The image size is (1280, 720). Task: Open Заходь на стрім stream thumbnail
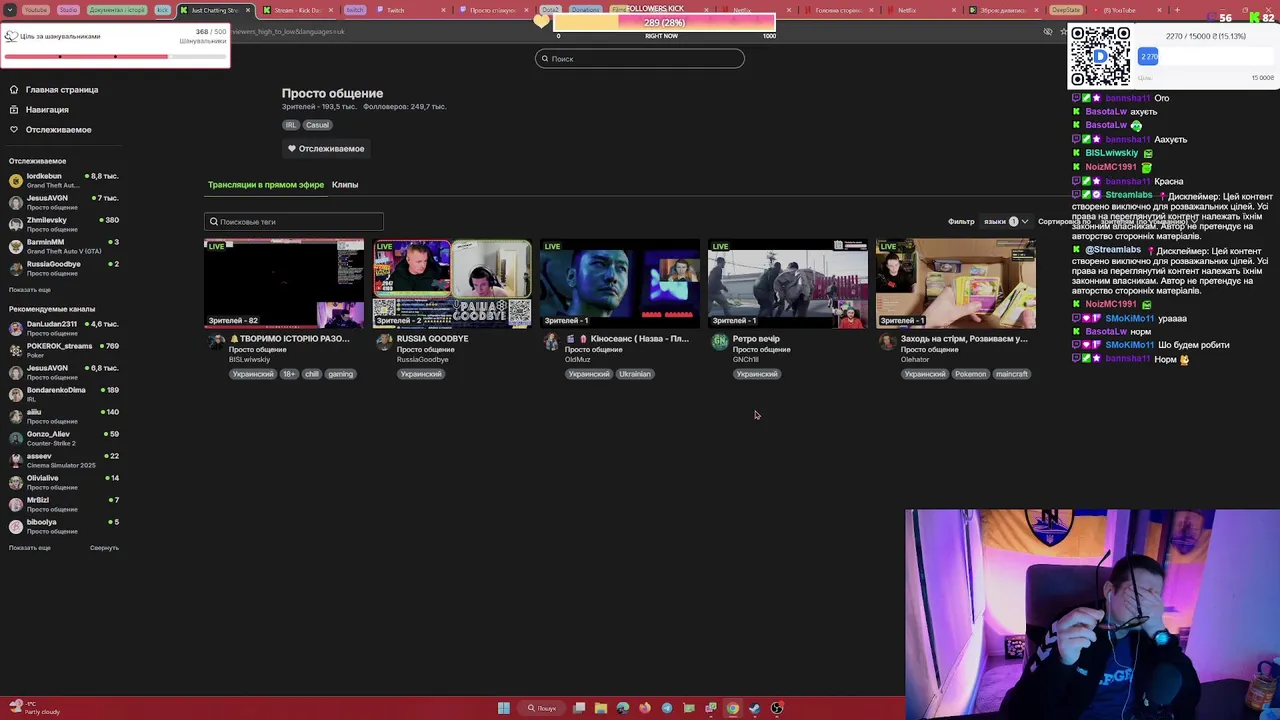(x=956, y=284)
